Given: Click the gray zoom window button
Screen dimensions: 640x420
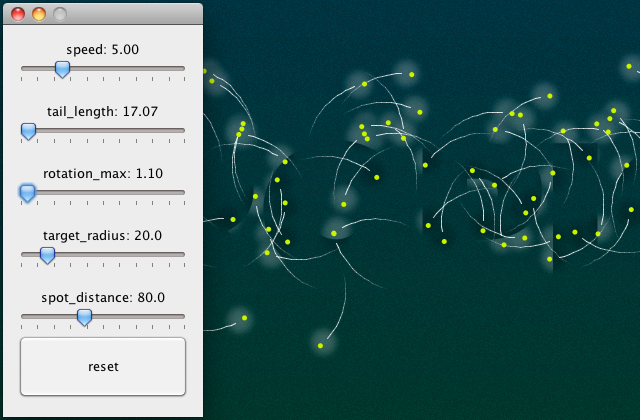Looking at the screenshot, I should pos(60,14).
